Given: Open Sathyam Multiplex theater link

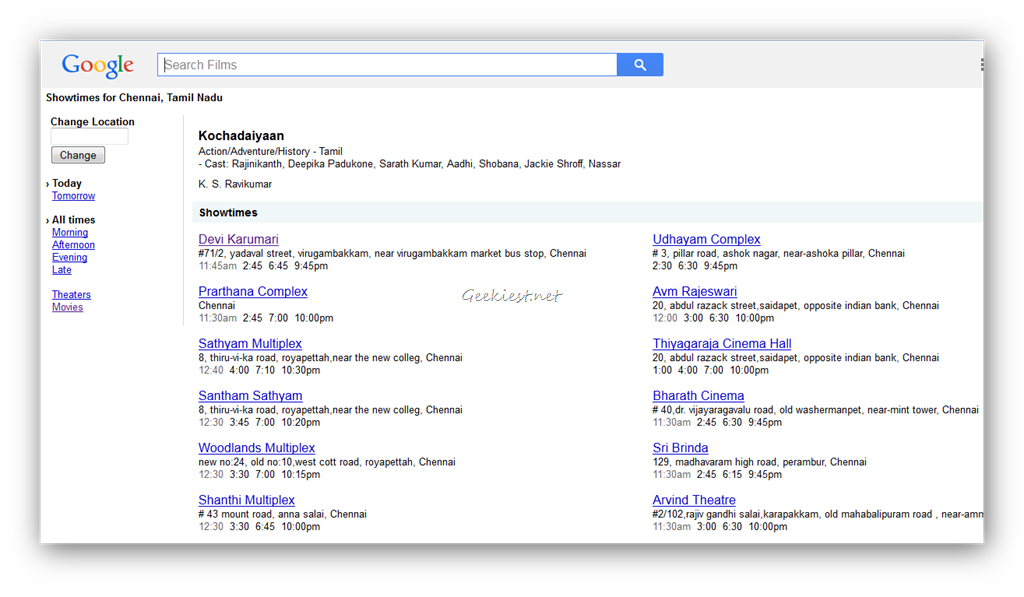Looking at the screenshot, I should coord(250,344).
